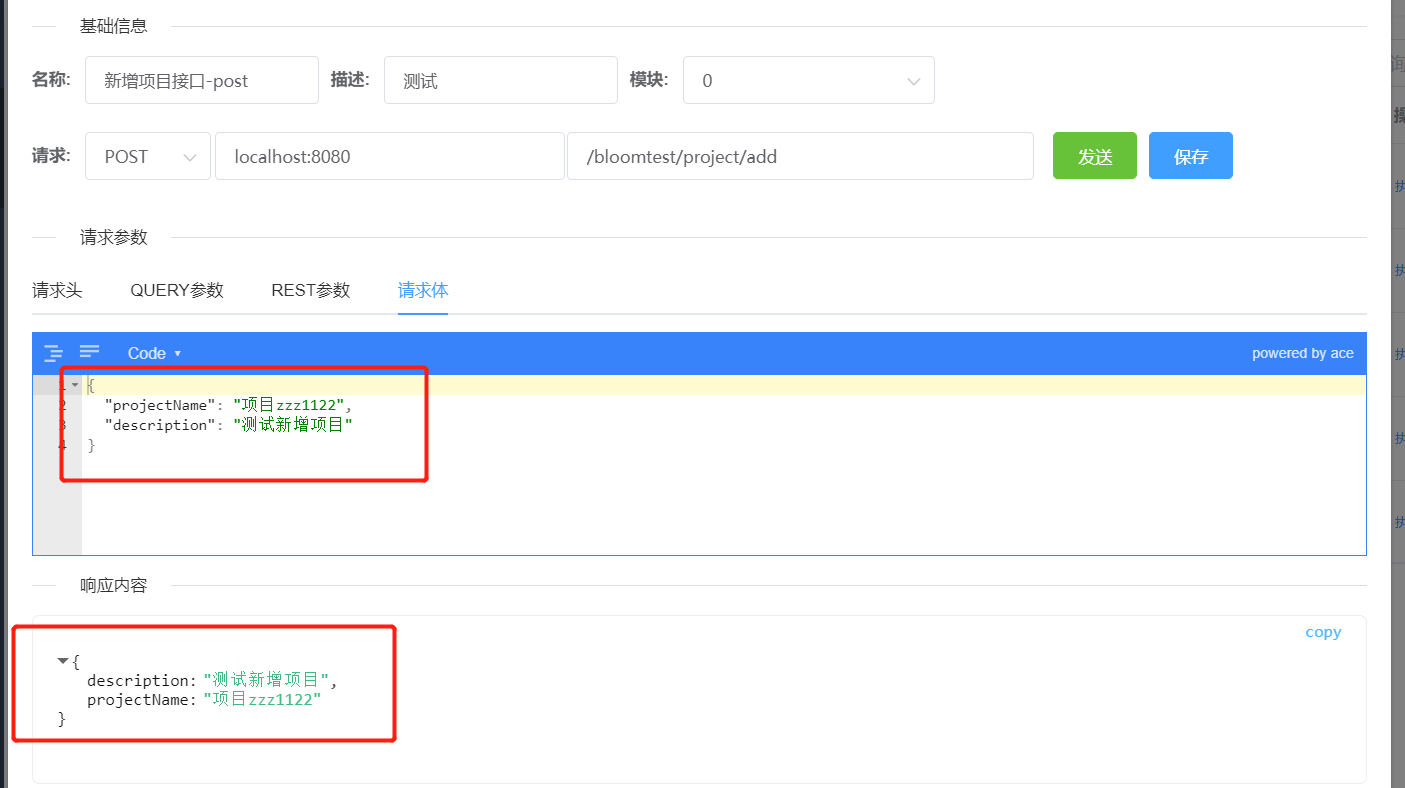Click the "description" key in editor
This screenshot has width=1405, height=788.
[x=158, y=425]
